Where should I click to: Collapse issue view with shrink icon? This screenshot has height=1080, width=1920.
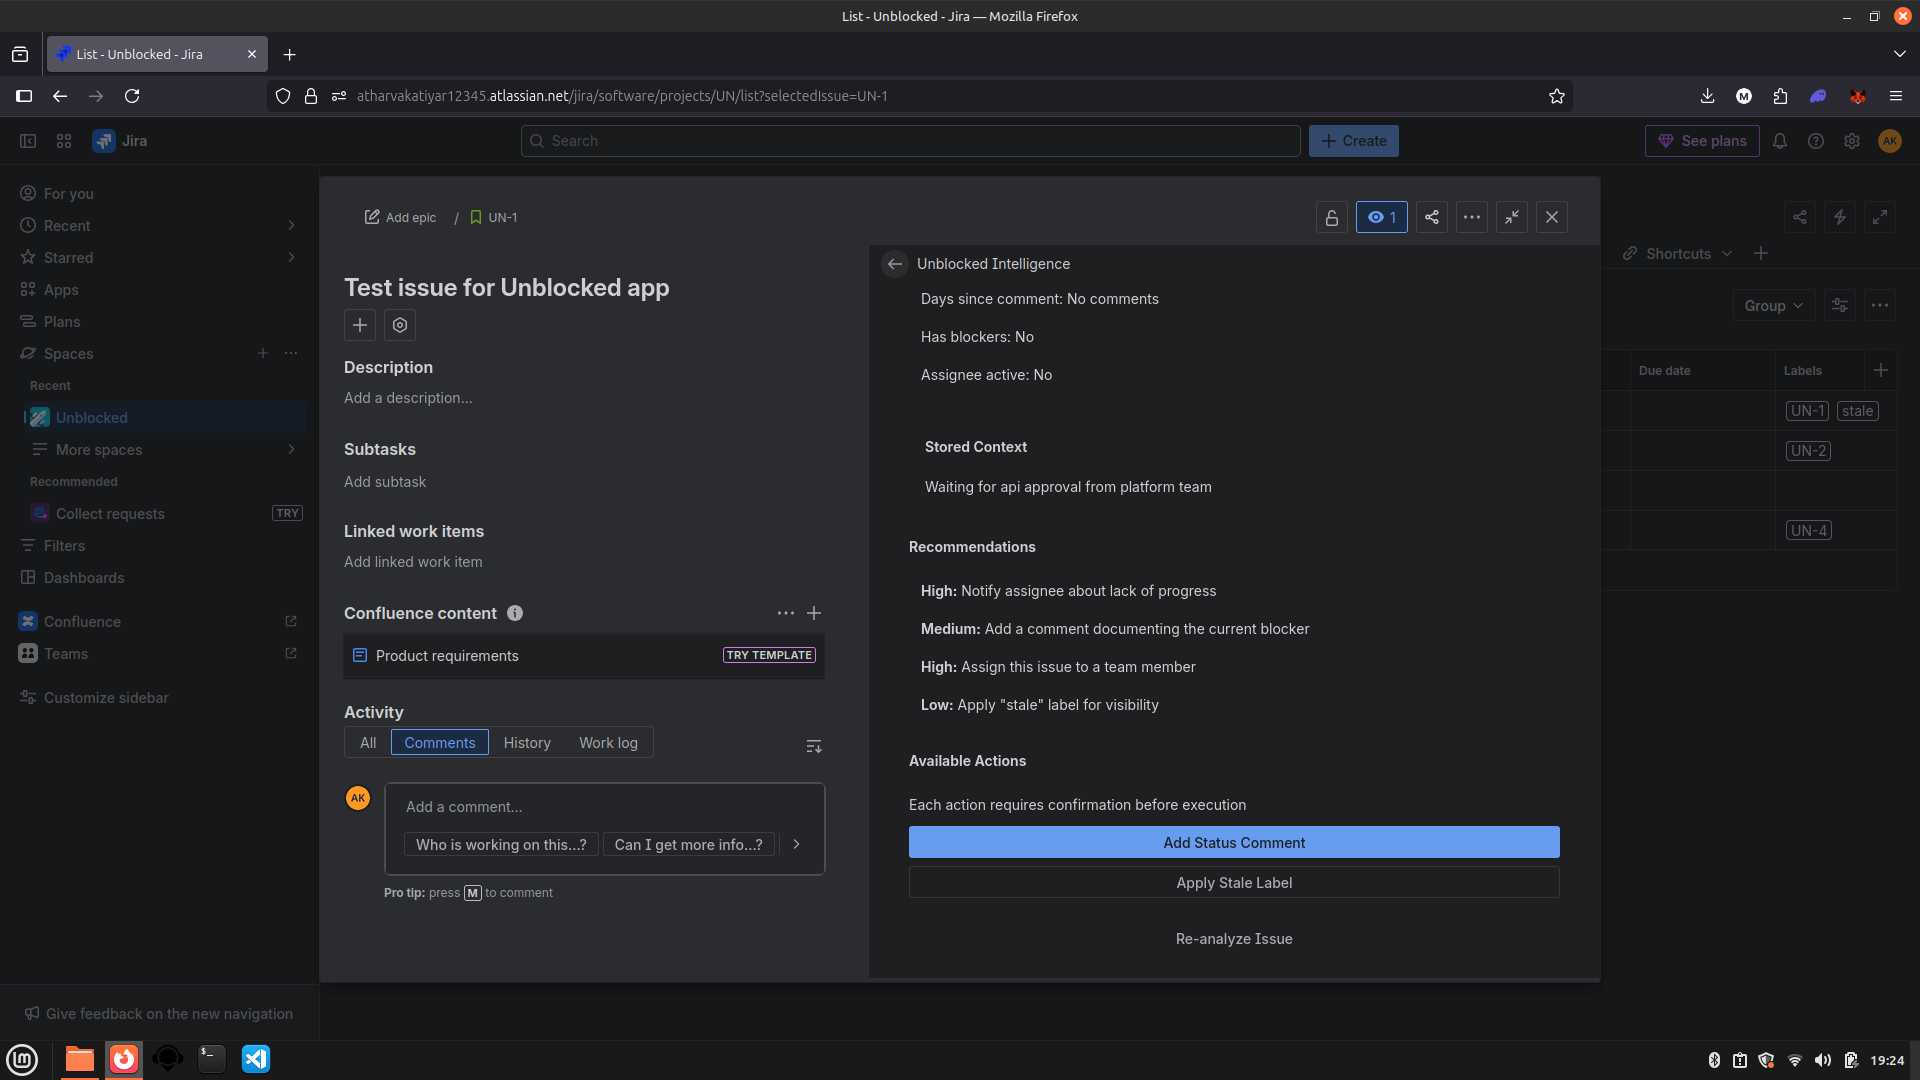pos(1511,217)
